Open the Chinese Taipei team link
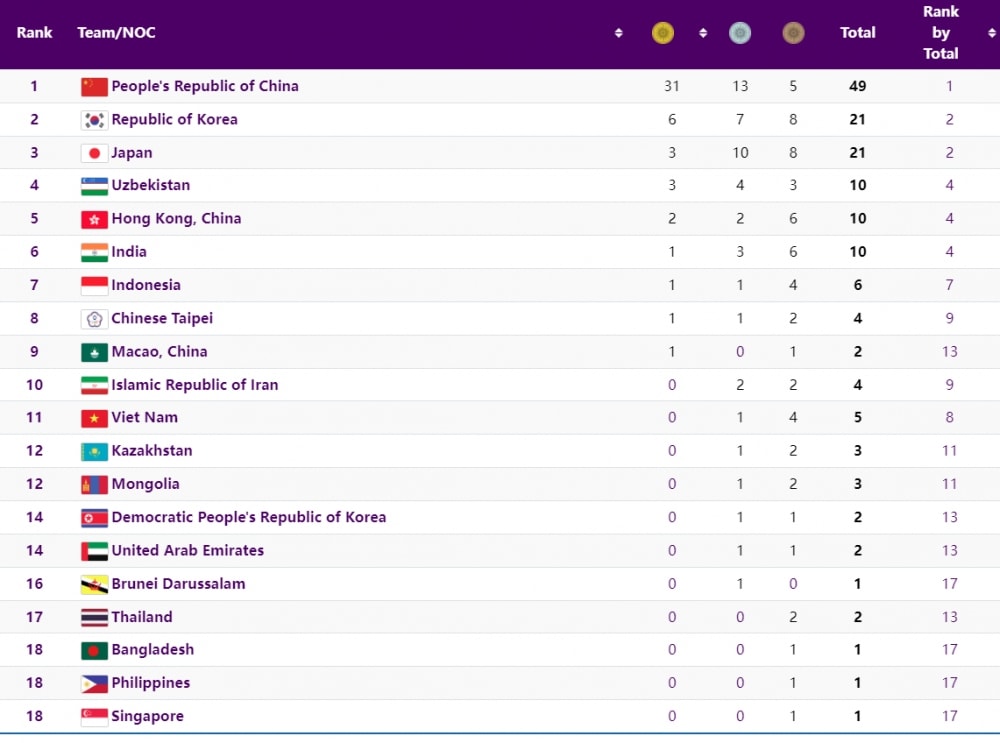The width and height of the screenshot is (1000, 743). (x=162, y=318)
